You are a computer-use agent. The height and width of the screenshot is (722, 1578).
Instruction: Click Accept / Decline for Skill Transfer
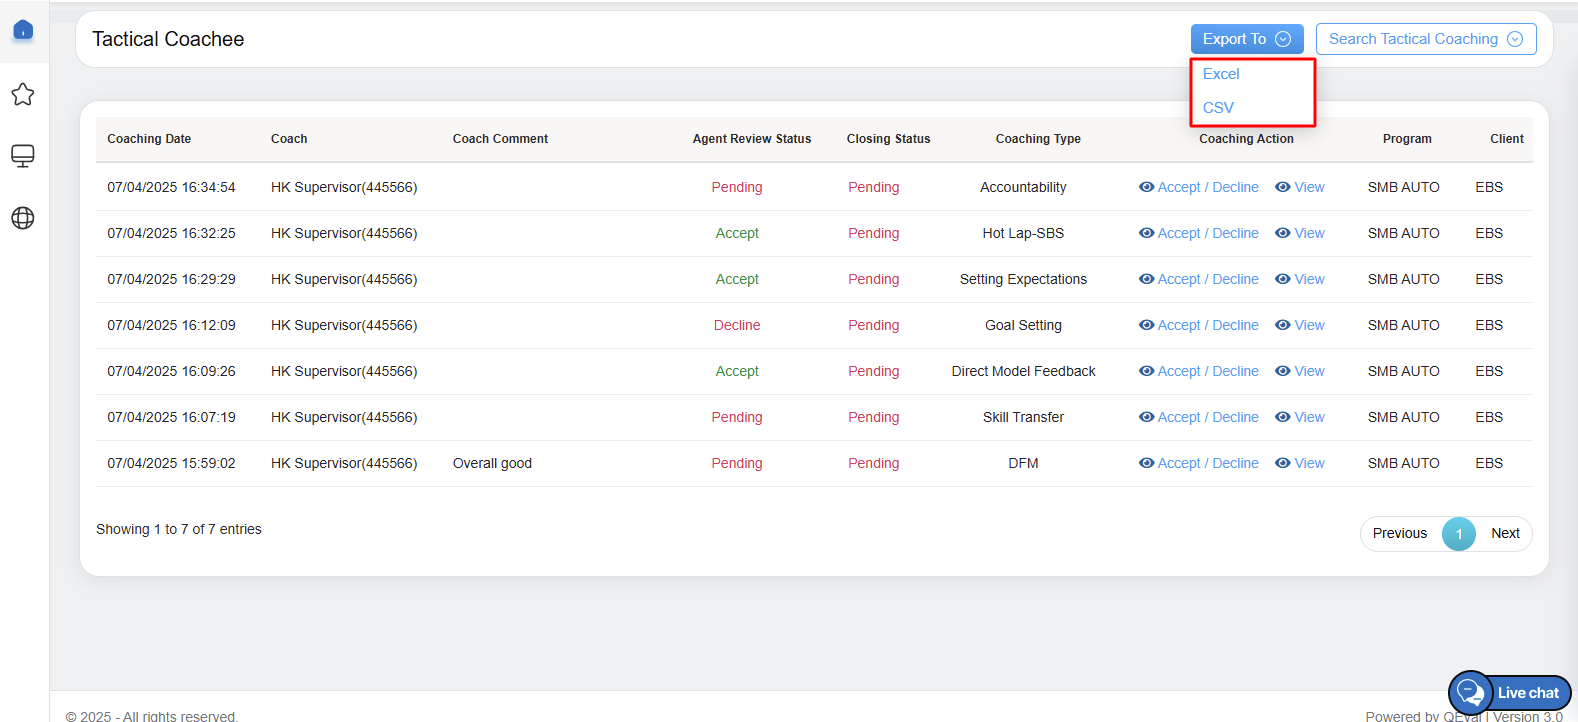click(1207, 417)
